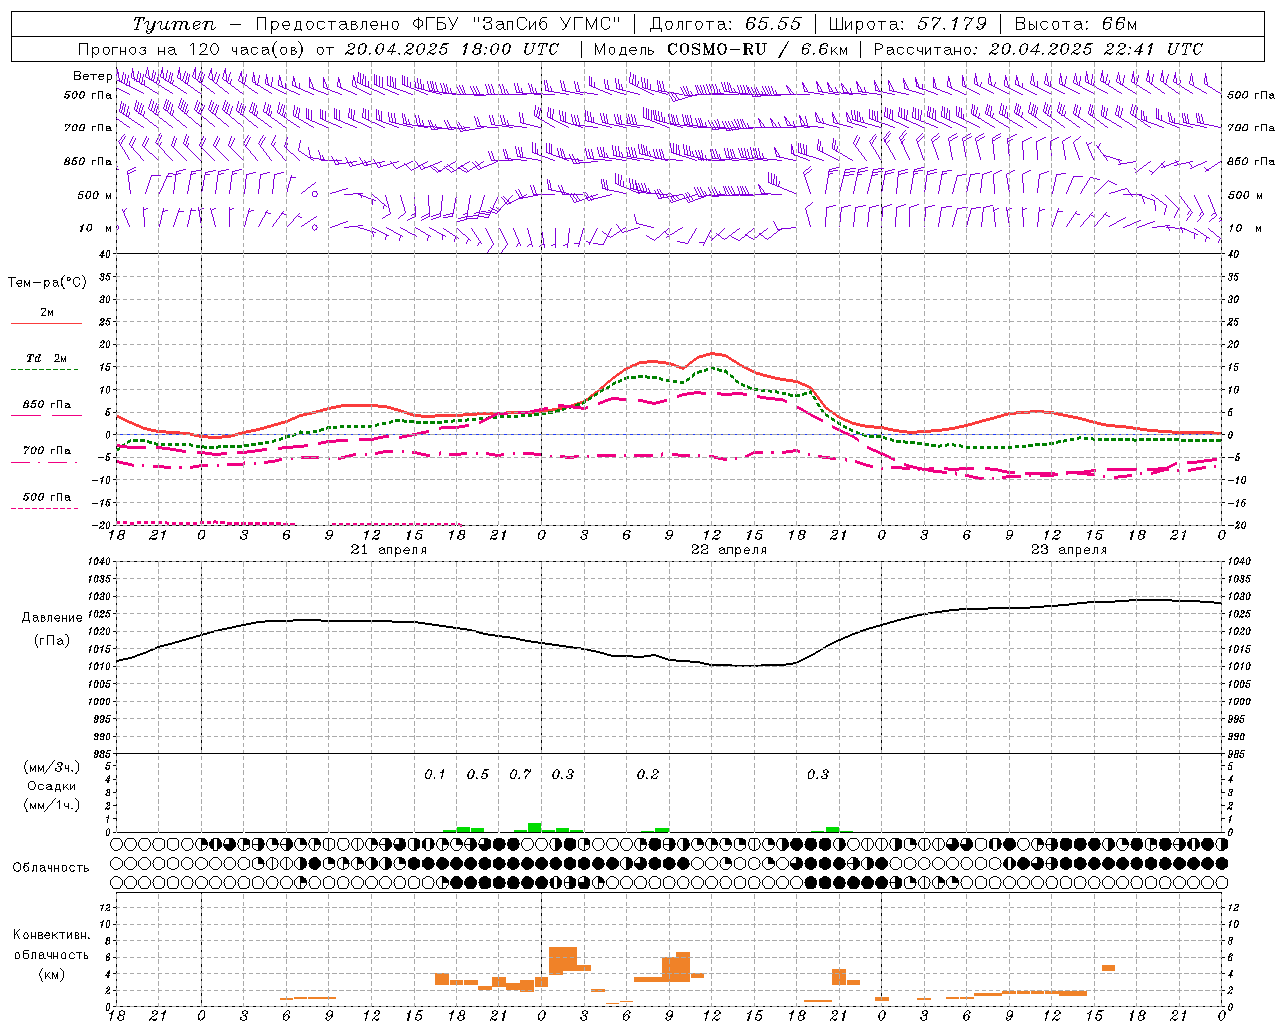The image size is (1280, 1024).
Task: Select the "Осадки" precipitation panel label
Action: click(52, 786)
